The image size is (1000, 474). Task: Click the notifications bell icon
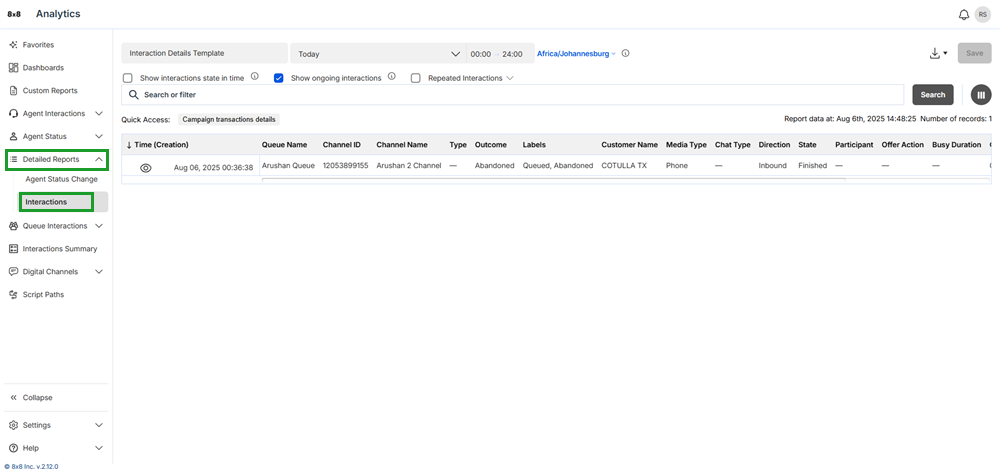coord(963,14)
